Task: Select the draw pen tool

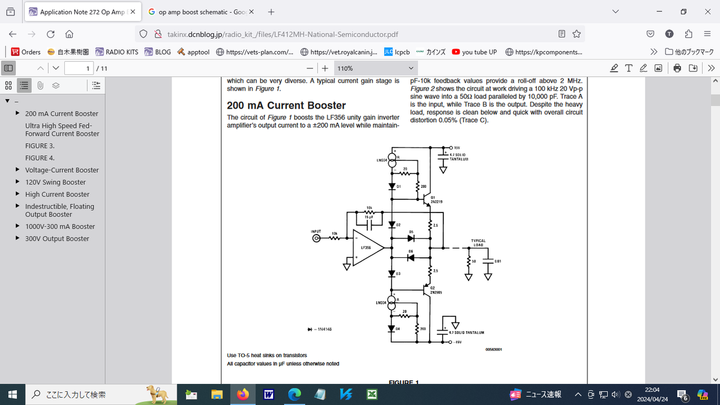Action: point(644,68)
